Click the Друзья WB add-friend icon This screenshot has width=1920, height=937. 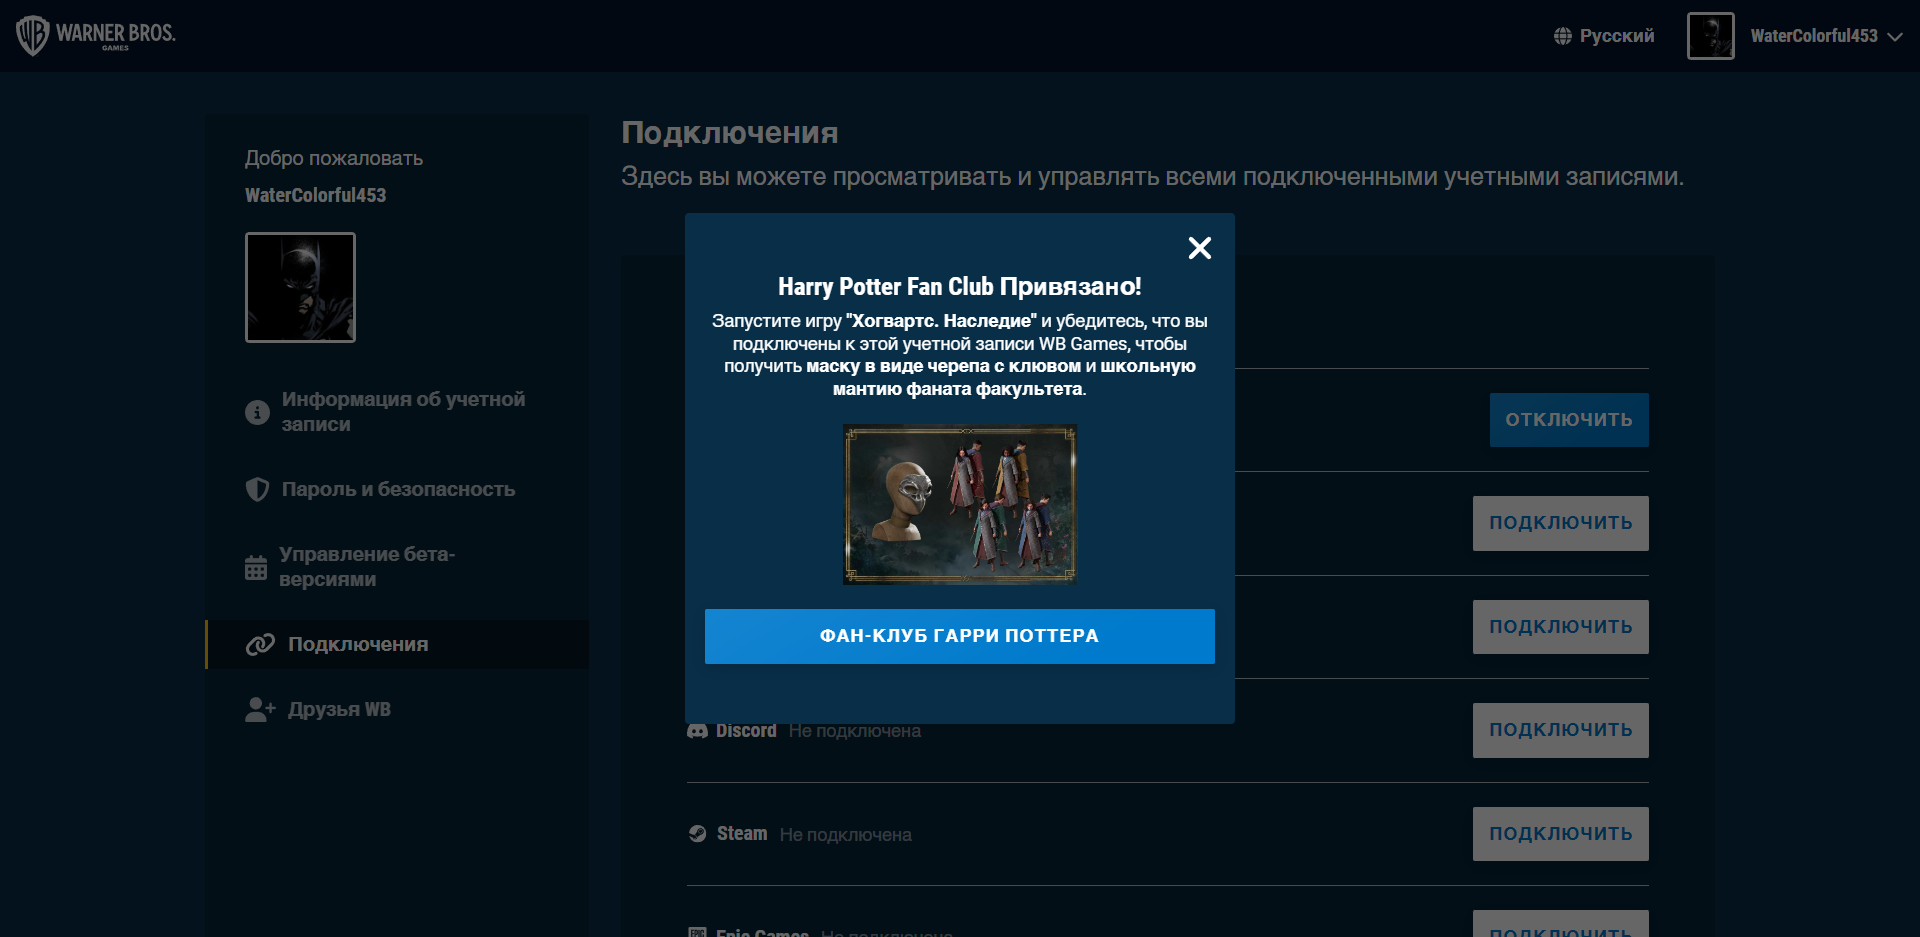coord(260,709)
